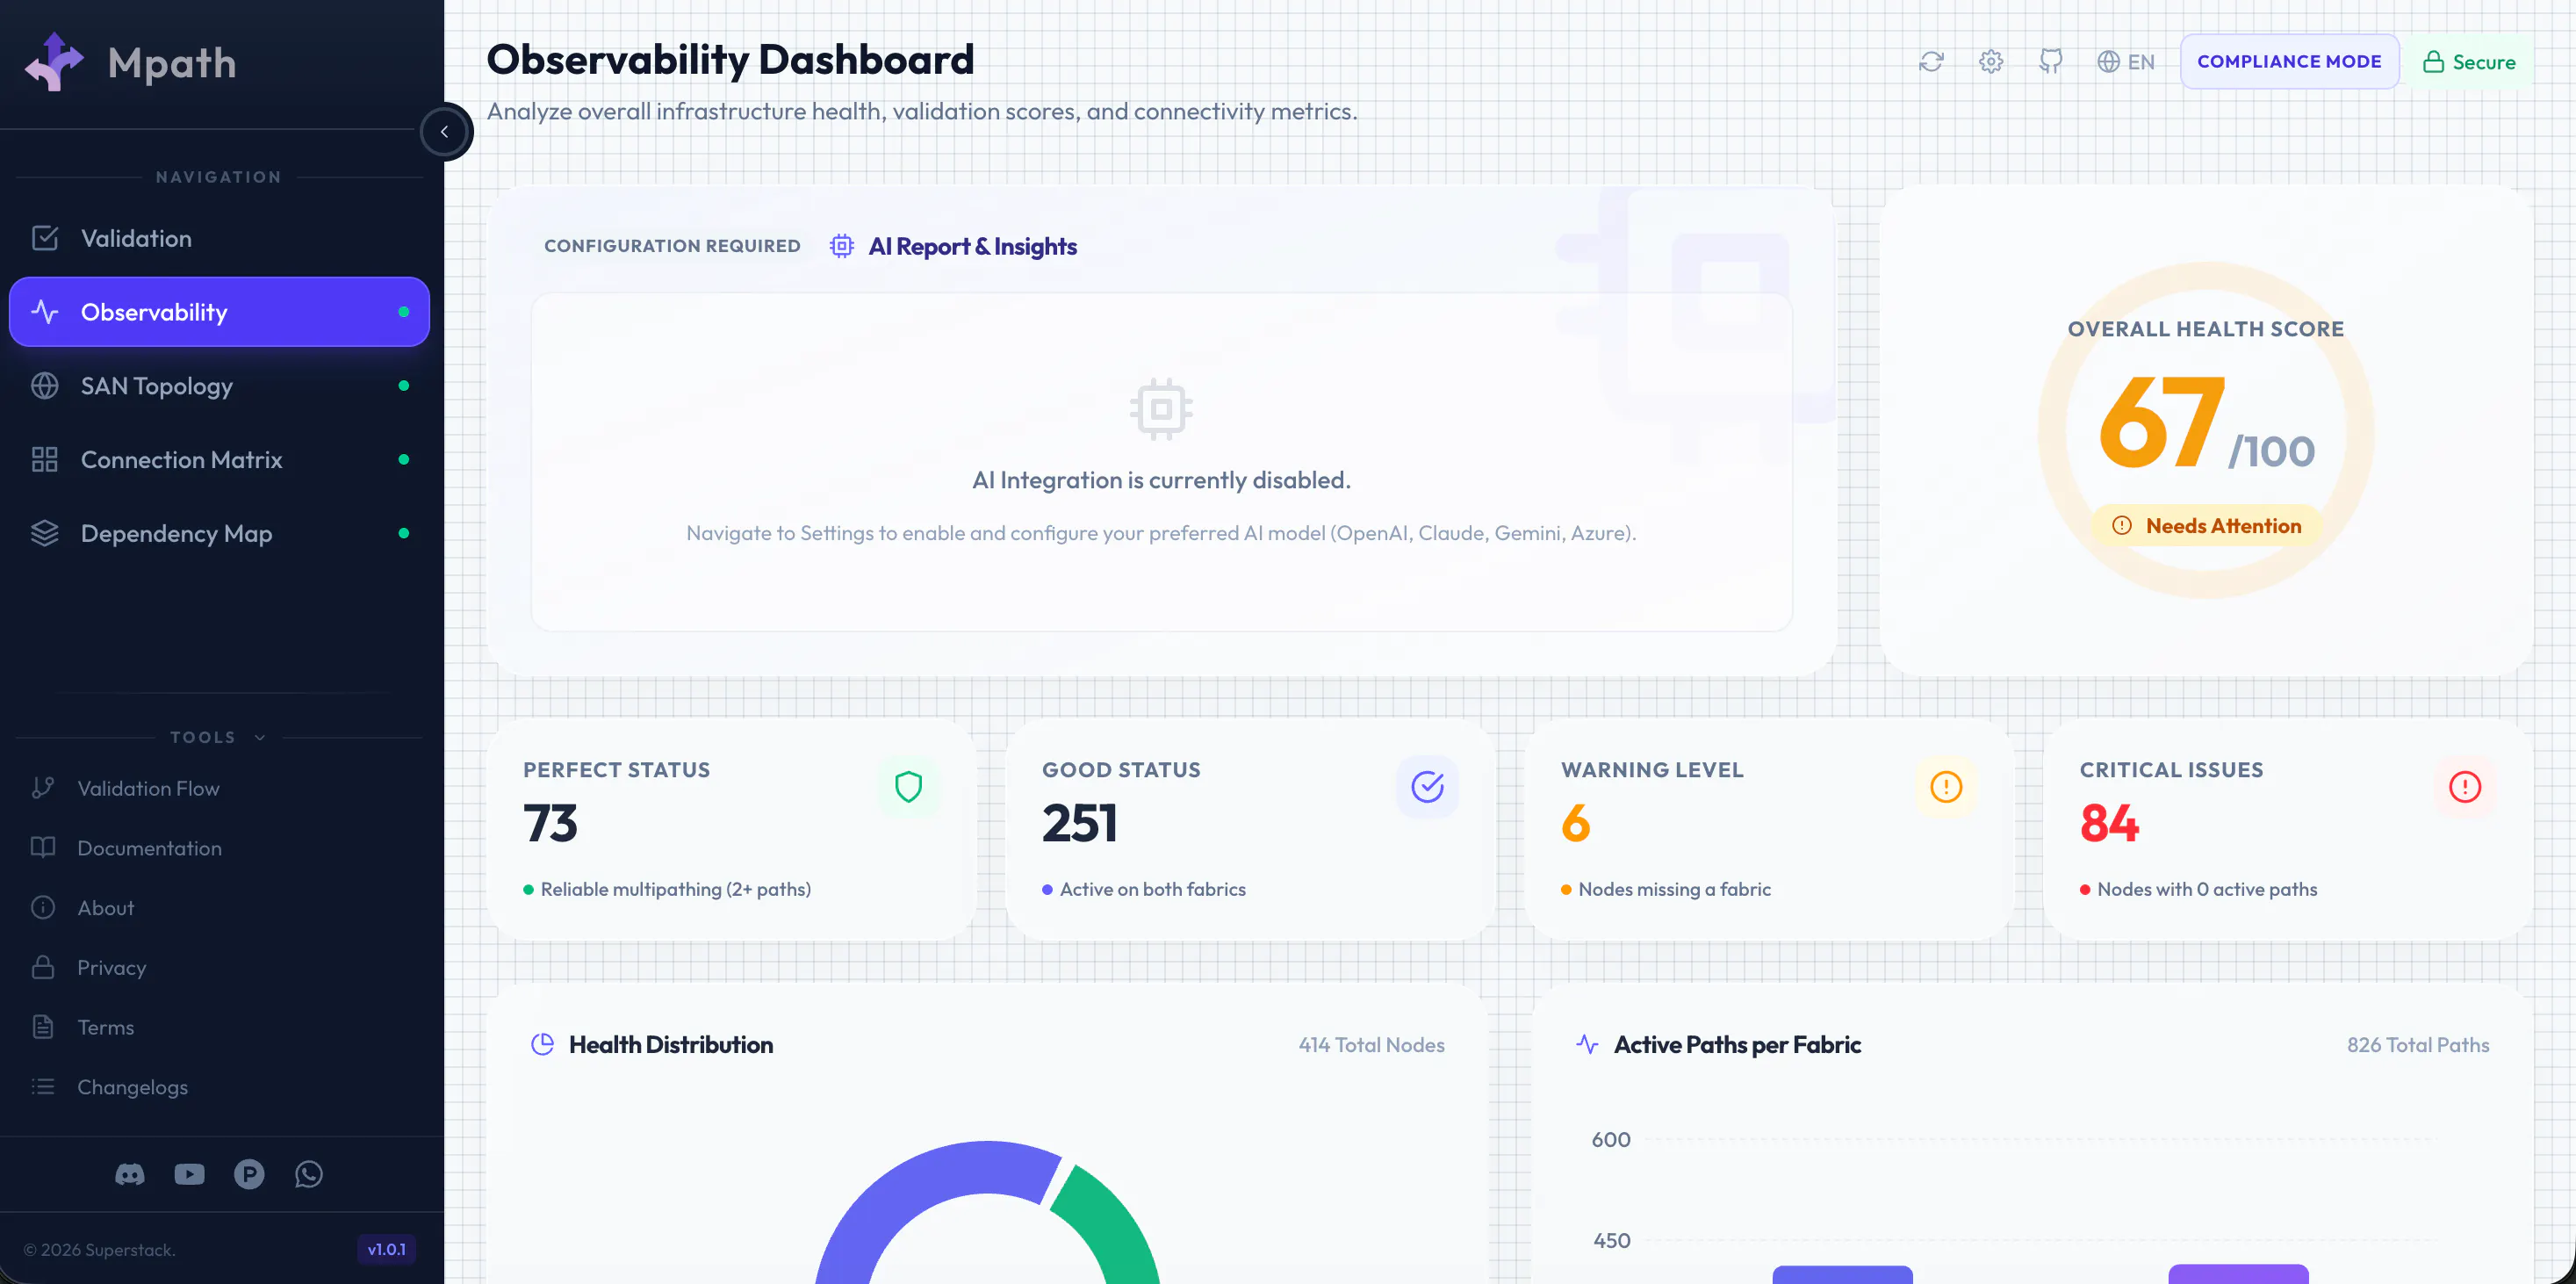Click the AI chip icon beside AI Report
The height and width of the screenshot is (1284, 2576).
tap(842, 246)
